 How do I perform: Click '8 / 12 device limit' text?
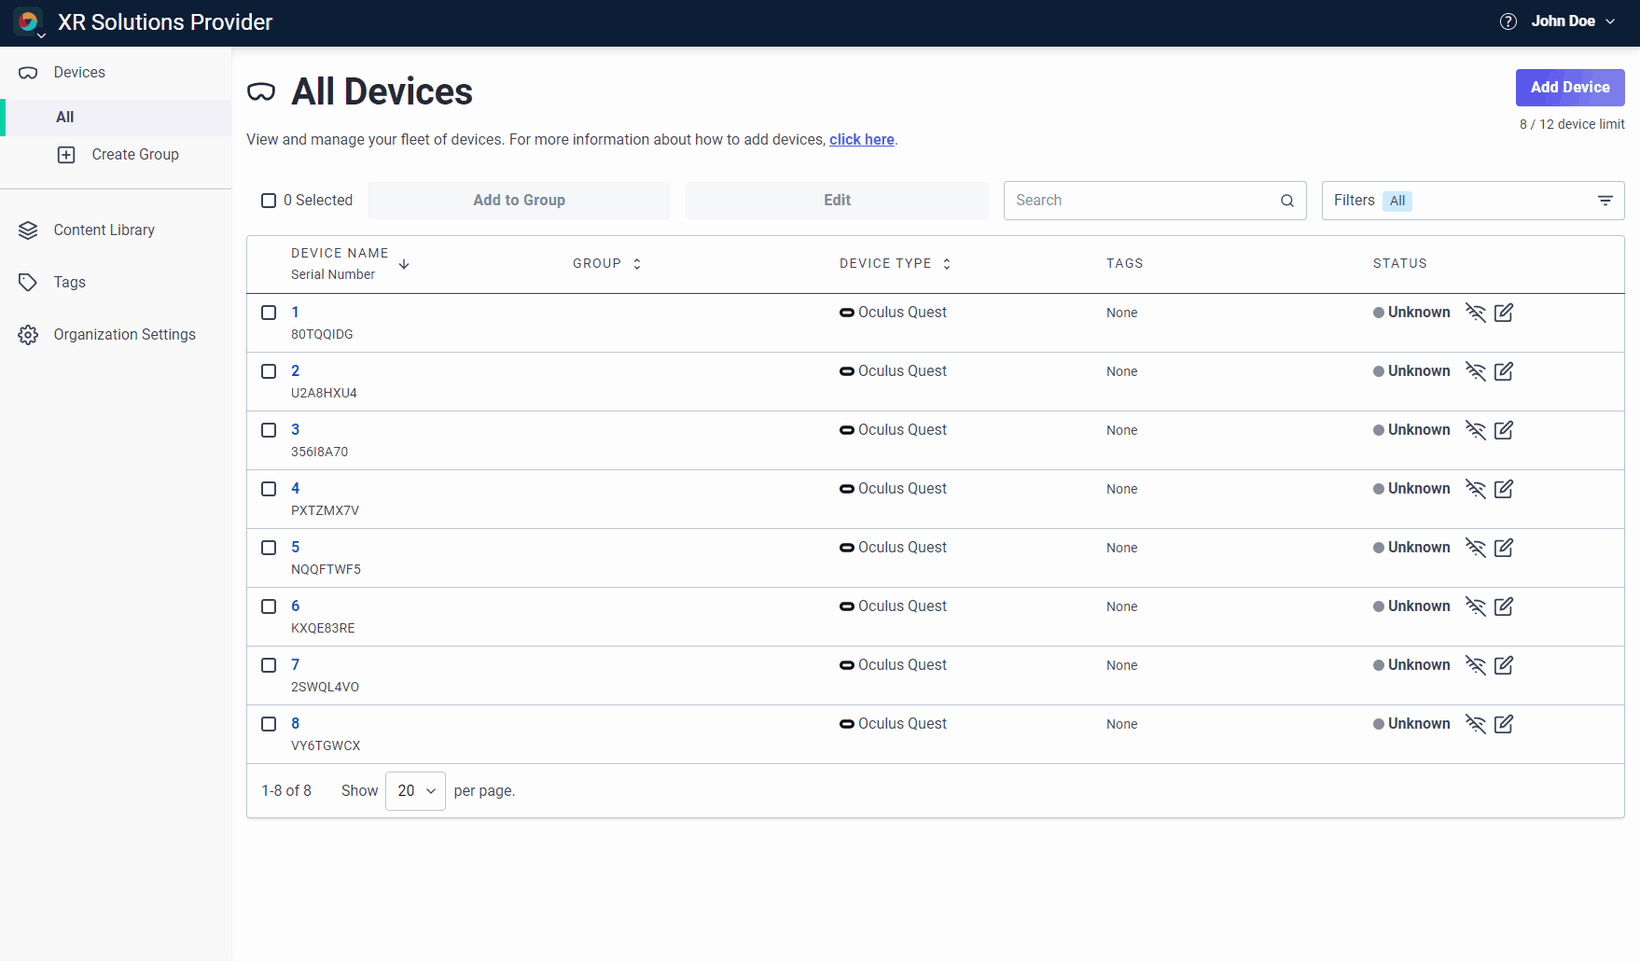(x=1572, y=125)
